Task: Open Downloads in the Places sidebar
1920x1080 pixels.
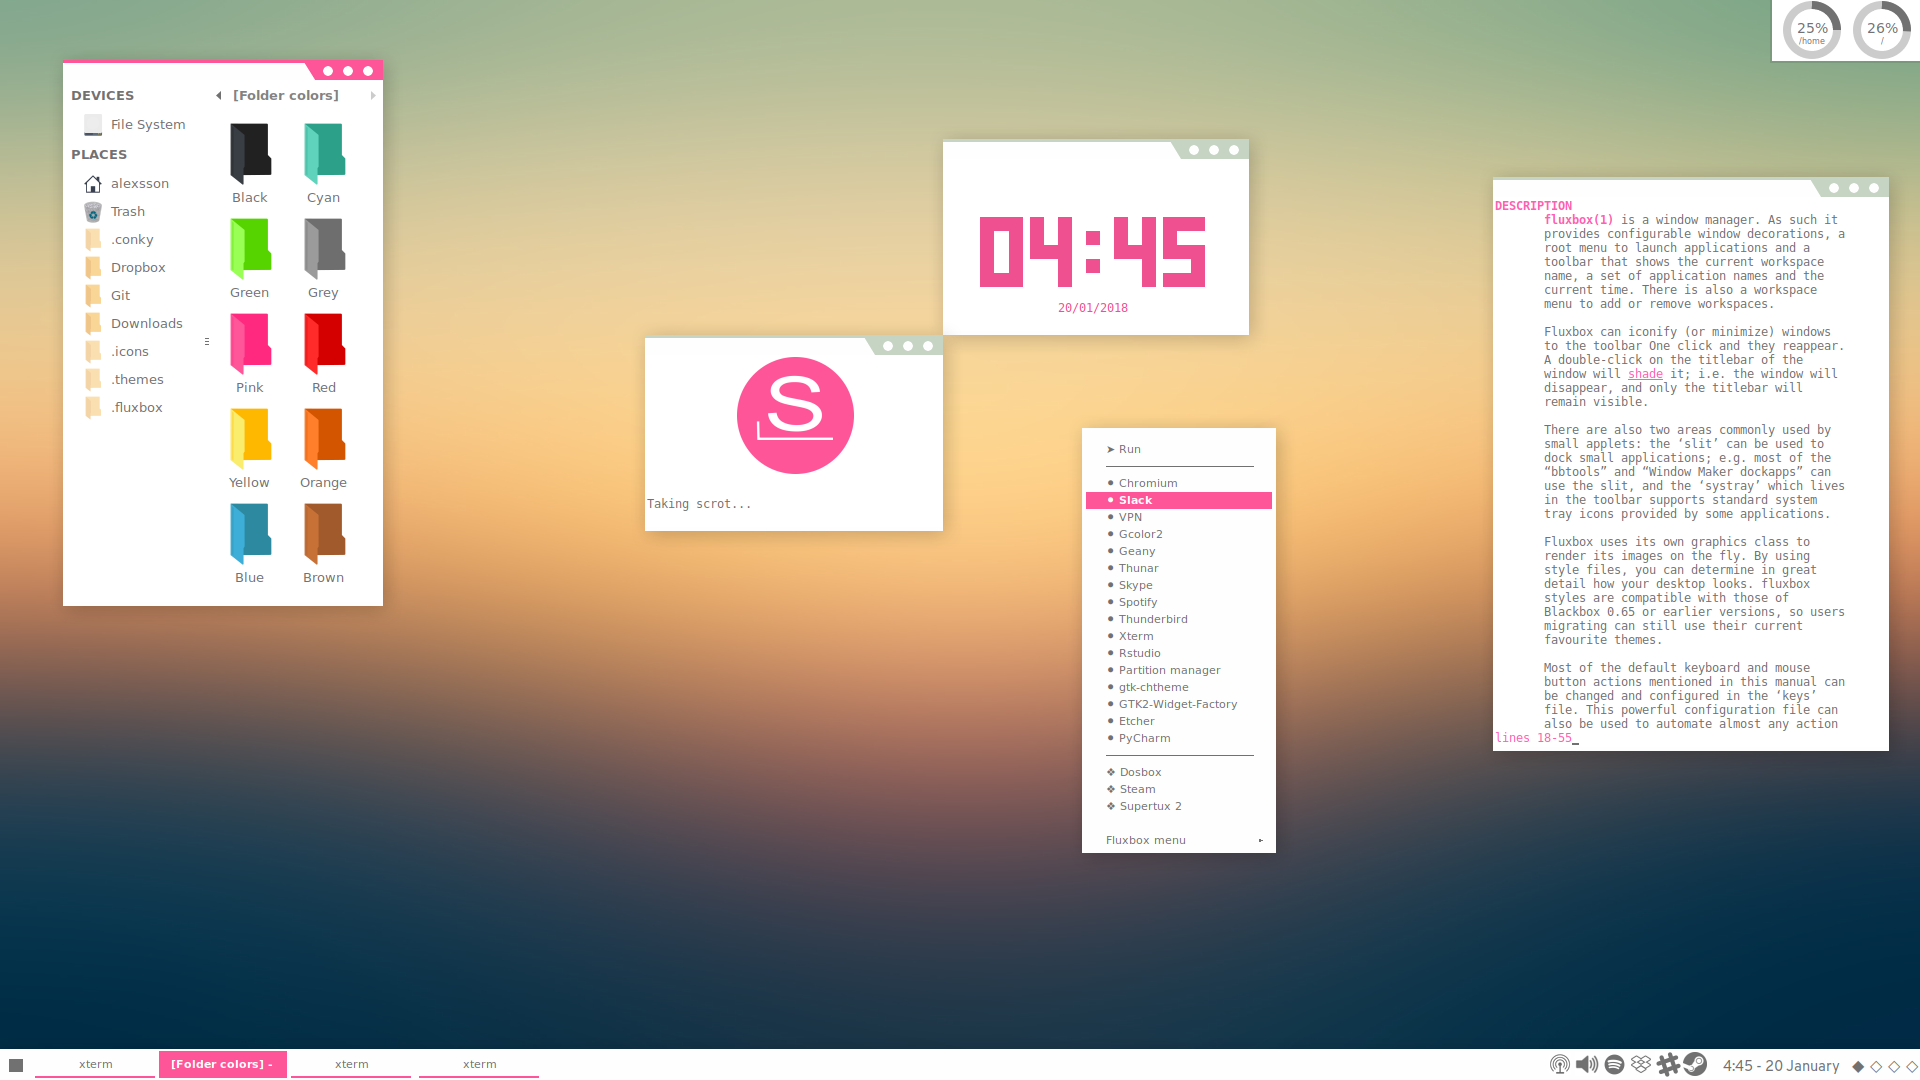Action: (146, 323)
